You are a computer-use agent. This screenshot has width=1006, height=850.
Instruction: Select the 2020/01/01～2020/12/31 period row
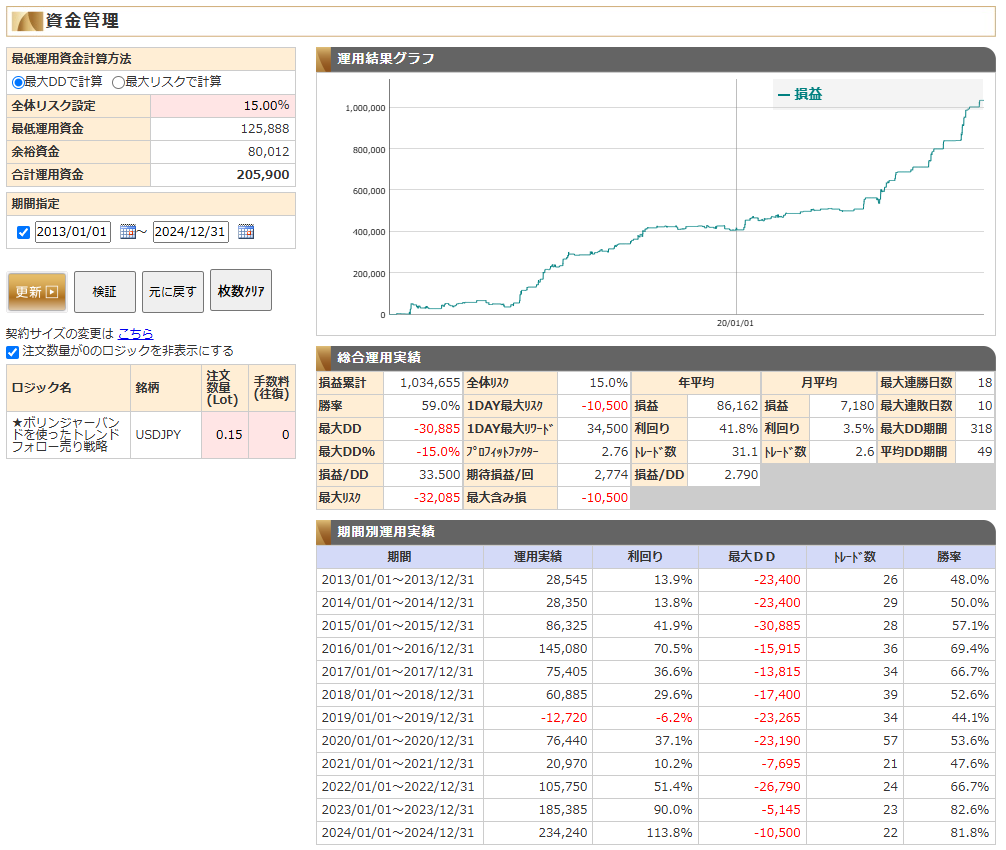(656, 740)
